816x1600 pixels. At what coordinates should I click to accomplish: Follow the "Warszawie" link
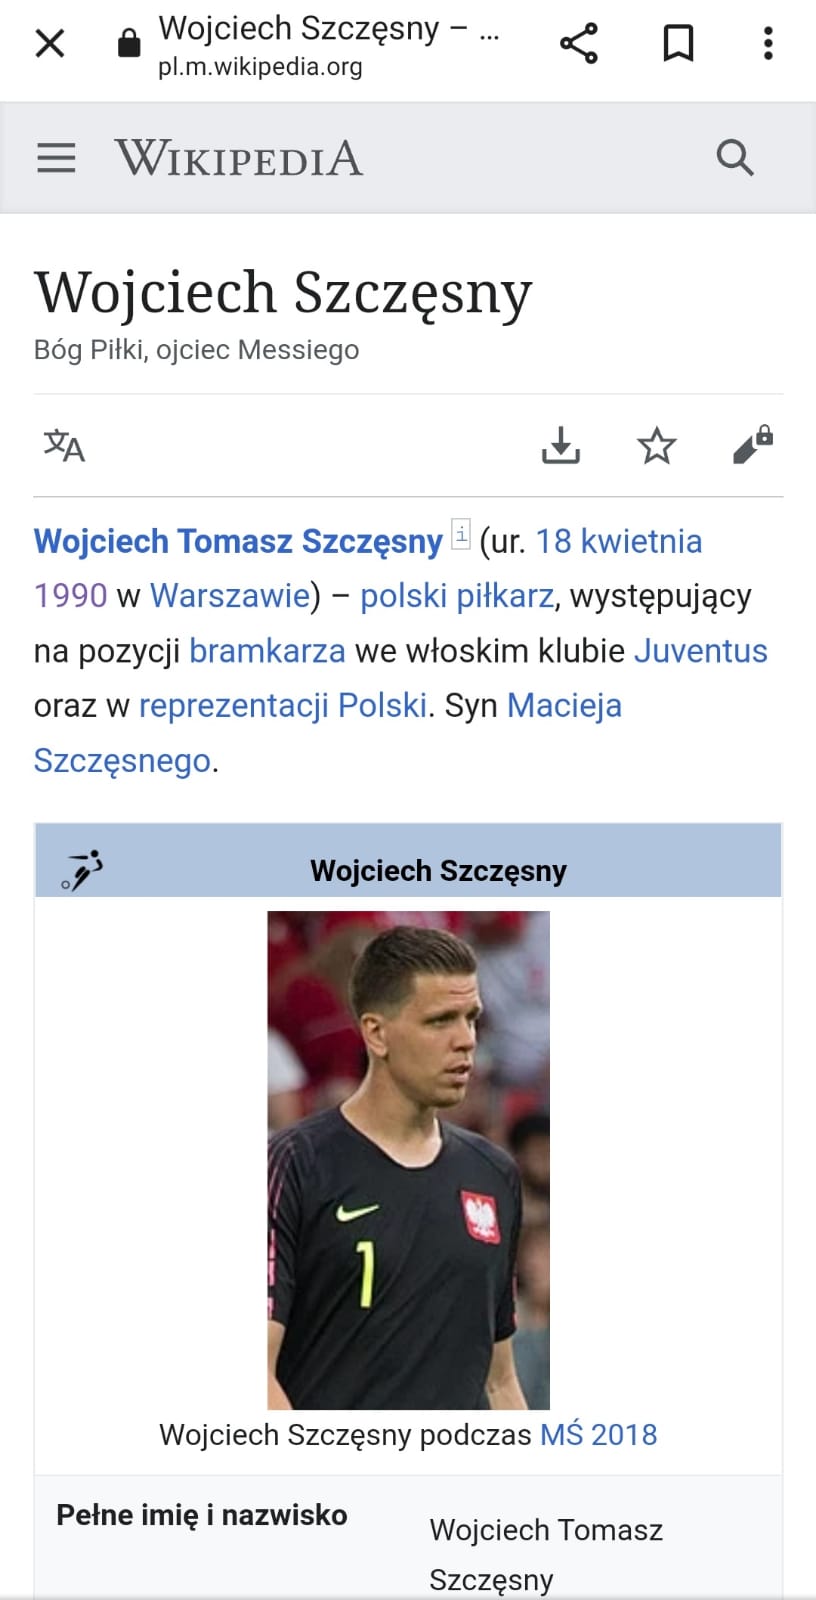point(230,596)
